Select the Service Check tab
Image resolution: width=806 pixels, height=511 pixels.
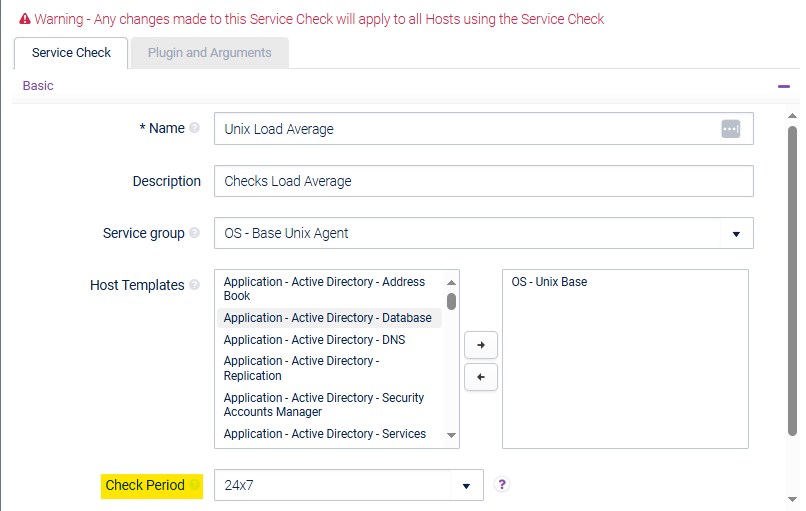[72, 53]
